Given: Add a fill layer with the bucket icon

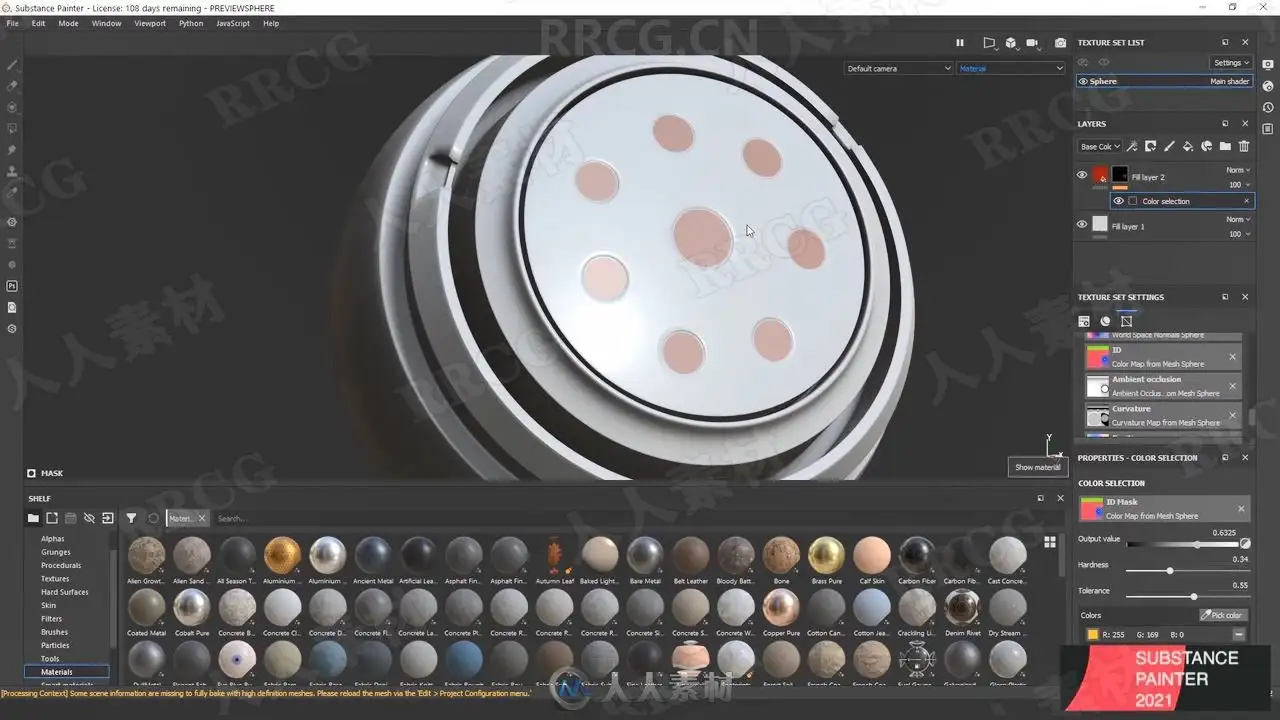Looking at the screenshot, I should click(x=1188, y=146).
